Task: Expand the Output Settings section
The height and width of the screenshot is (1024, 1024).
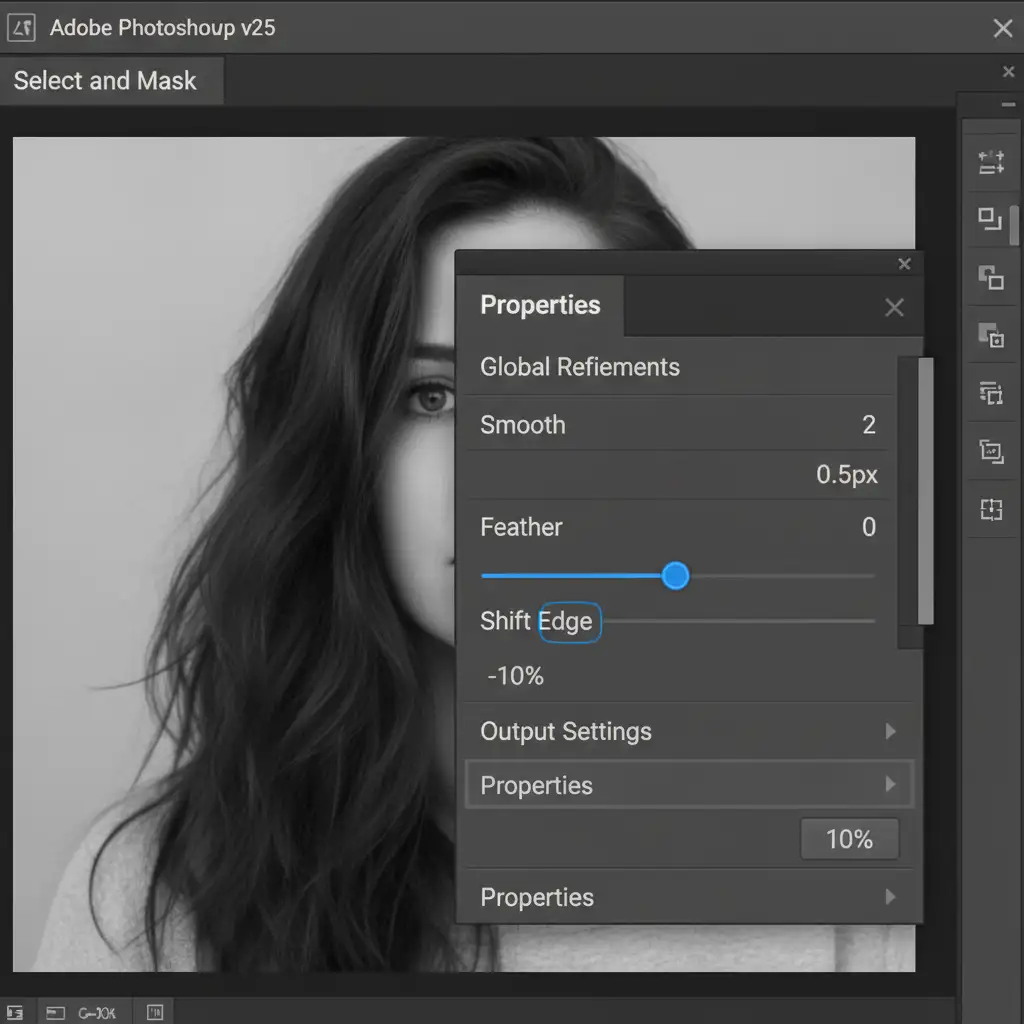Action: click(890, 732)
